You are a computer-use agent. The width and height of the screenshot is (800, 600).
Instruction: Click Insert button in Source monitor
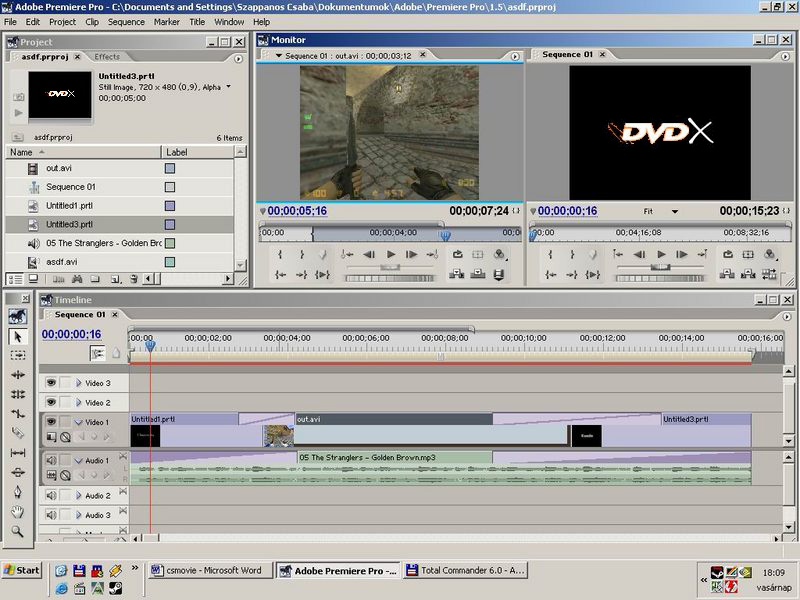coord(456,274)
